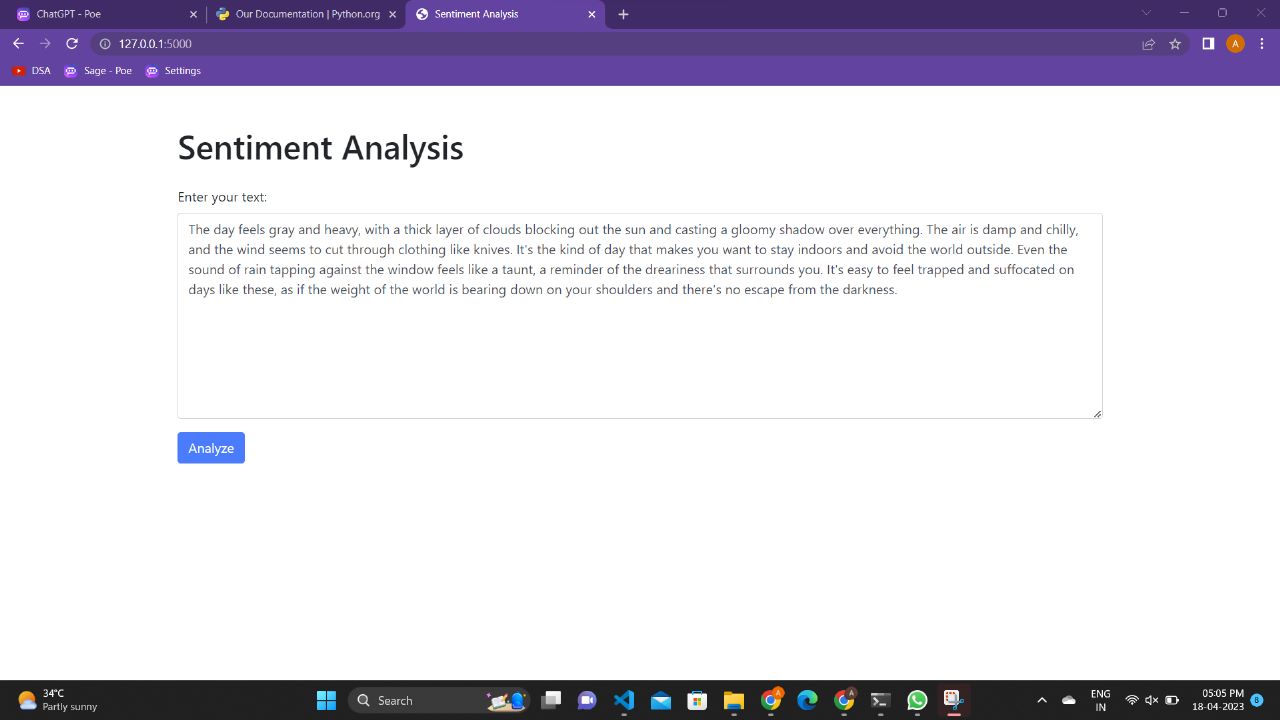The width and height of the screenshot is (1280, 720).
Task: Open the browser three-dot menu
Action: 1262,43
